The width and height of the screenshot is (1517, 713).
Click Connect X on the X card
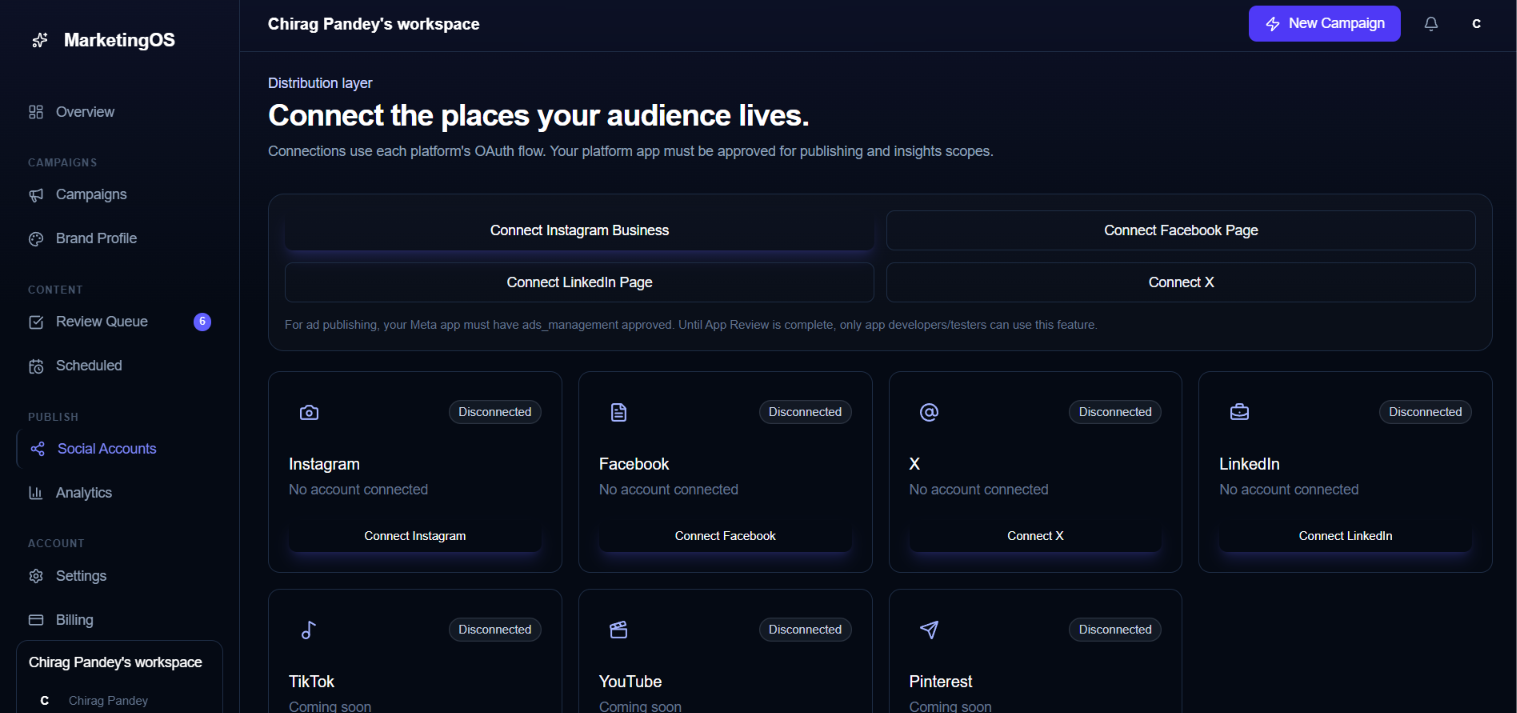click(1035, 536)
